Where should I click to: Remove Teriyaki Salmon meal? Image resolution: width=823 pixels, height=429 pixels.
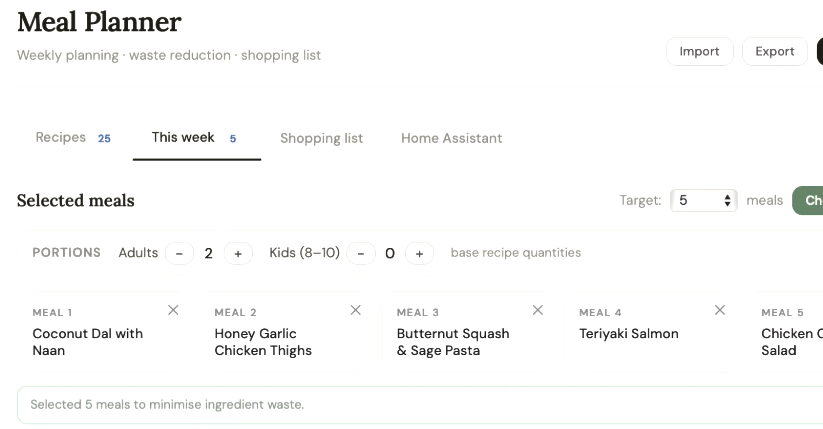720,310
